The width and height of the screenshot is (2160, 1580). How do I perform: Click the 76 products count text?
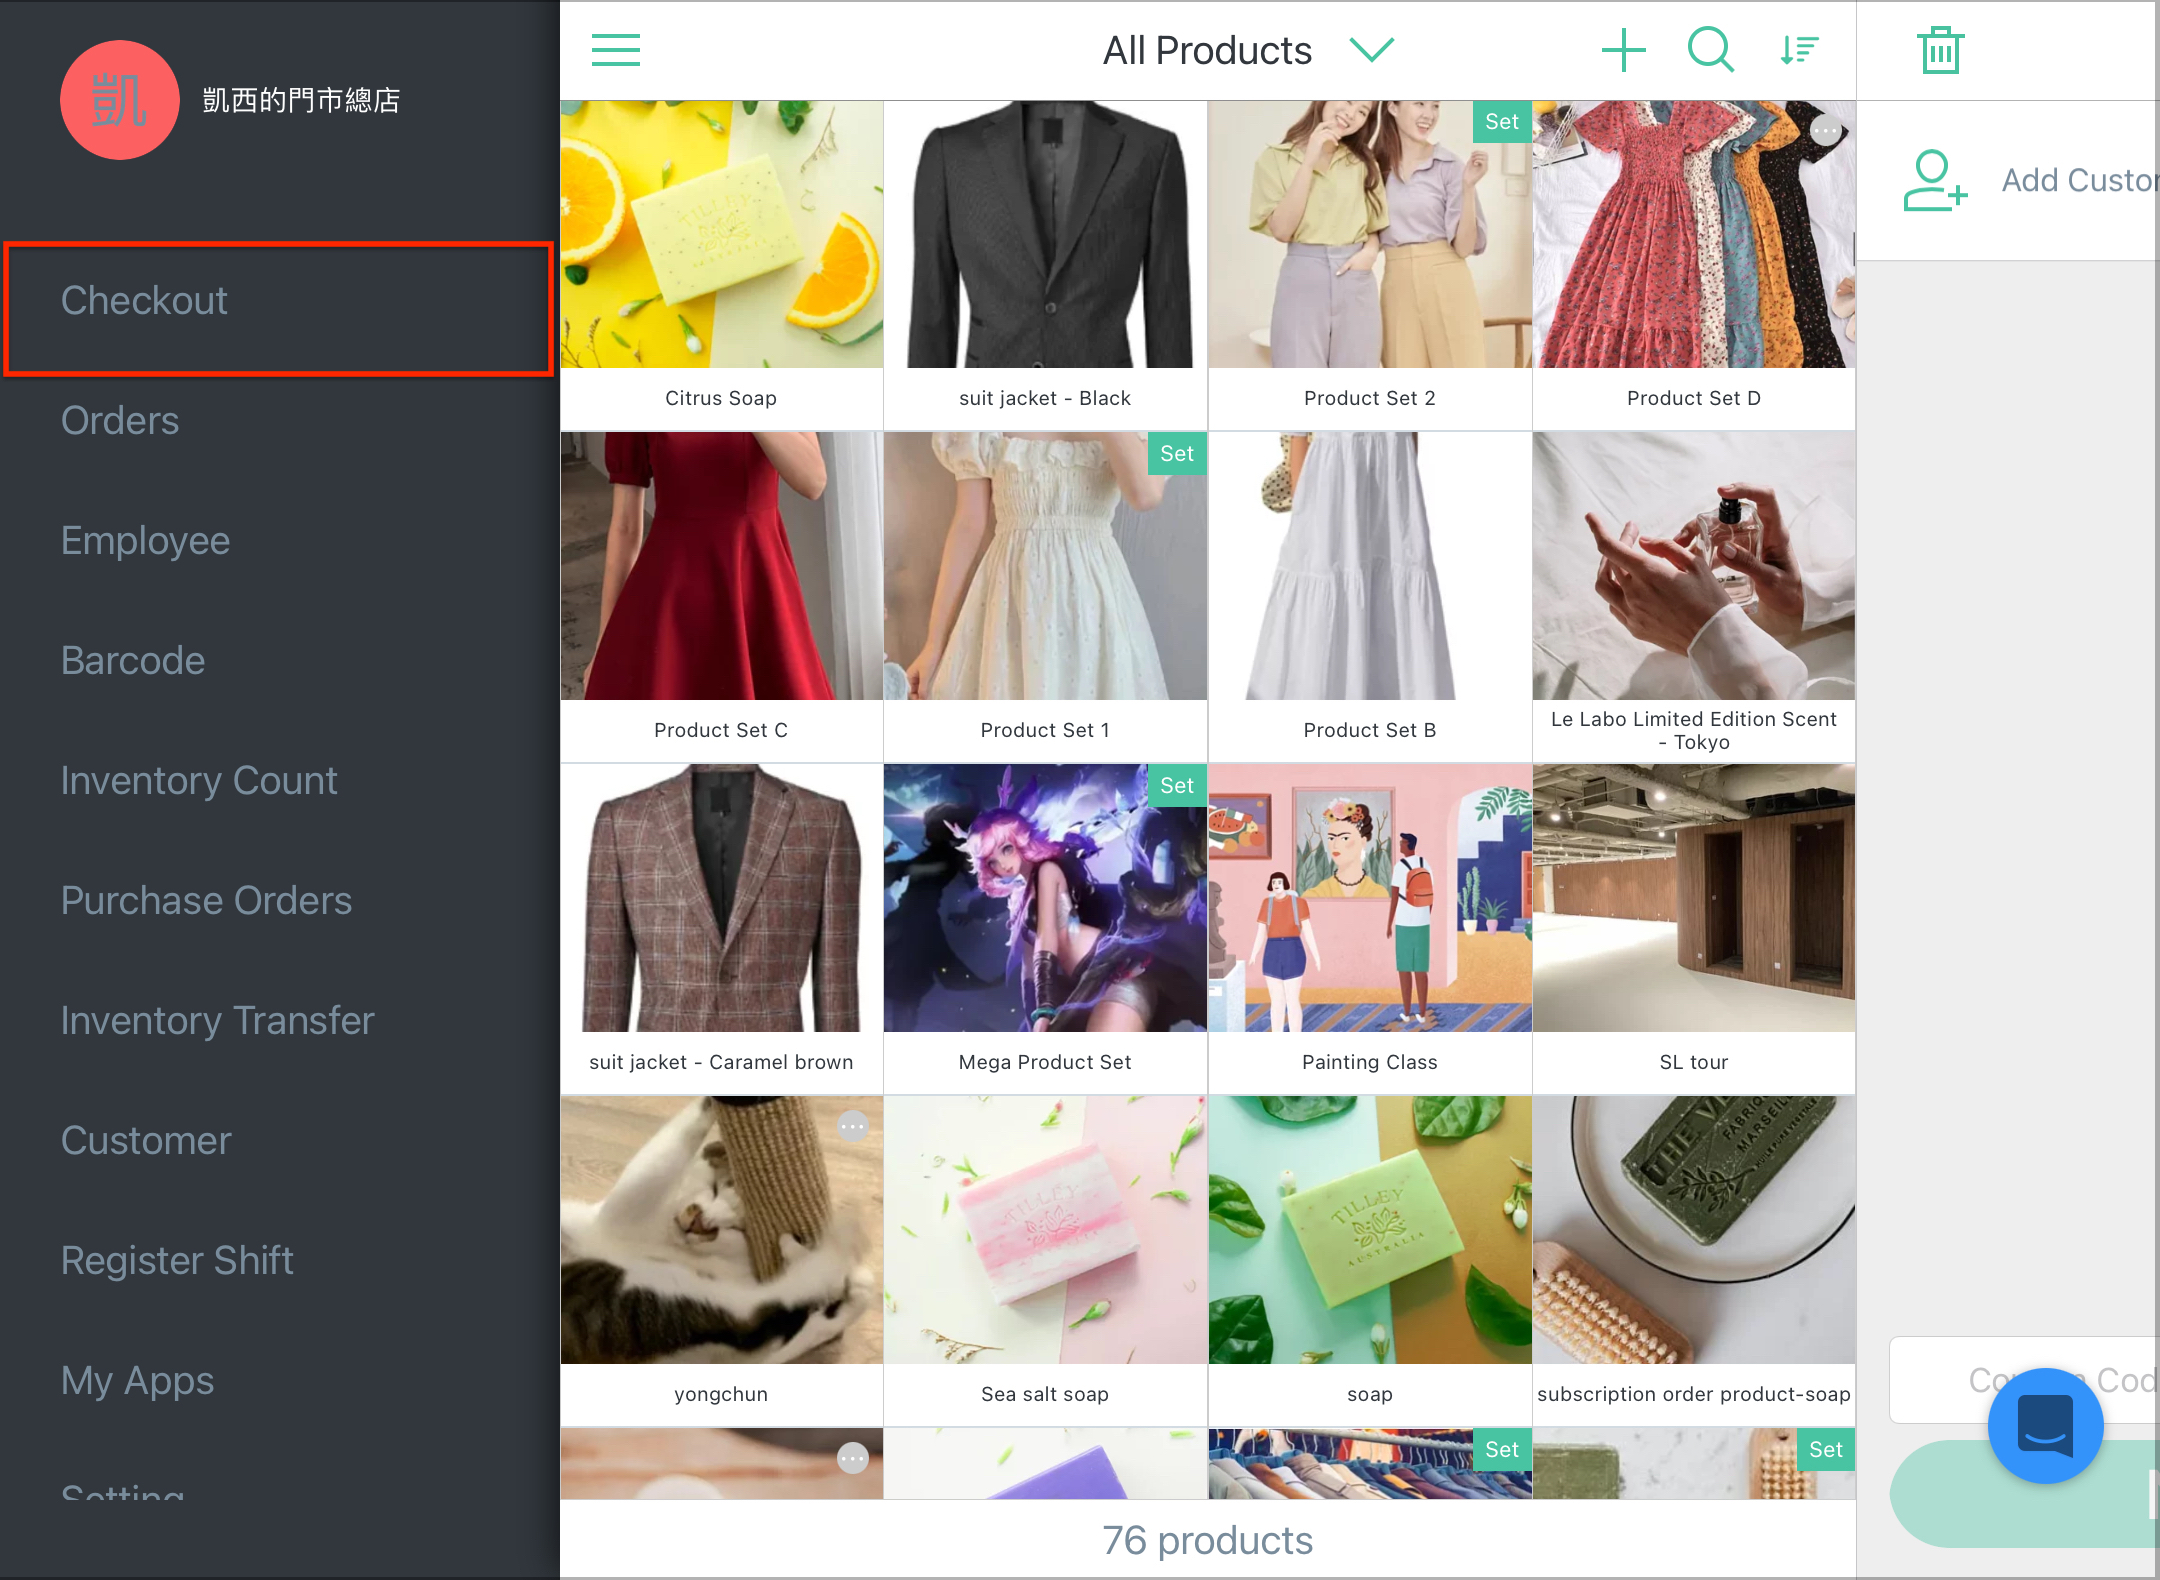pyautogui.click(x=1207, y=1541)
